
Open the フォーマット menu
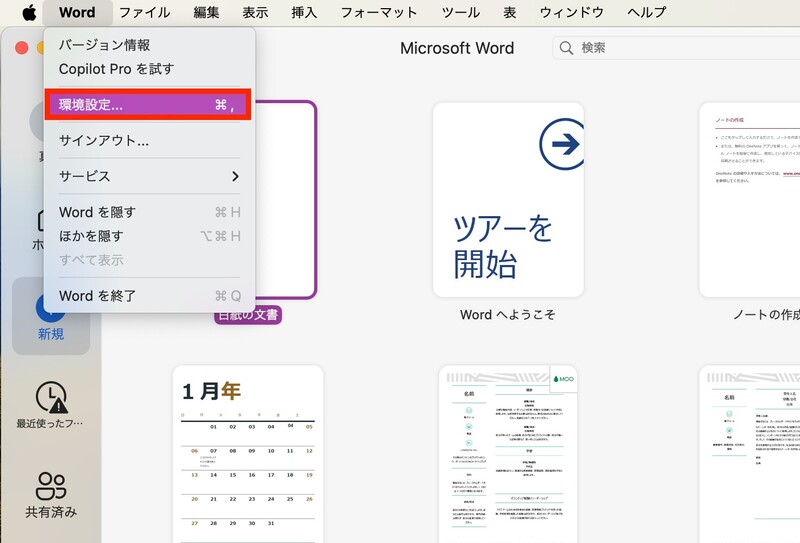point(379,12)
